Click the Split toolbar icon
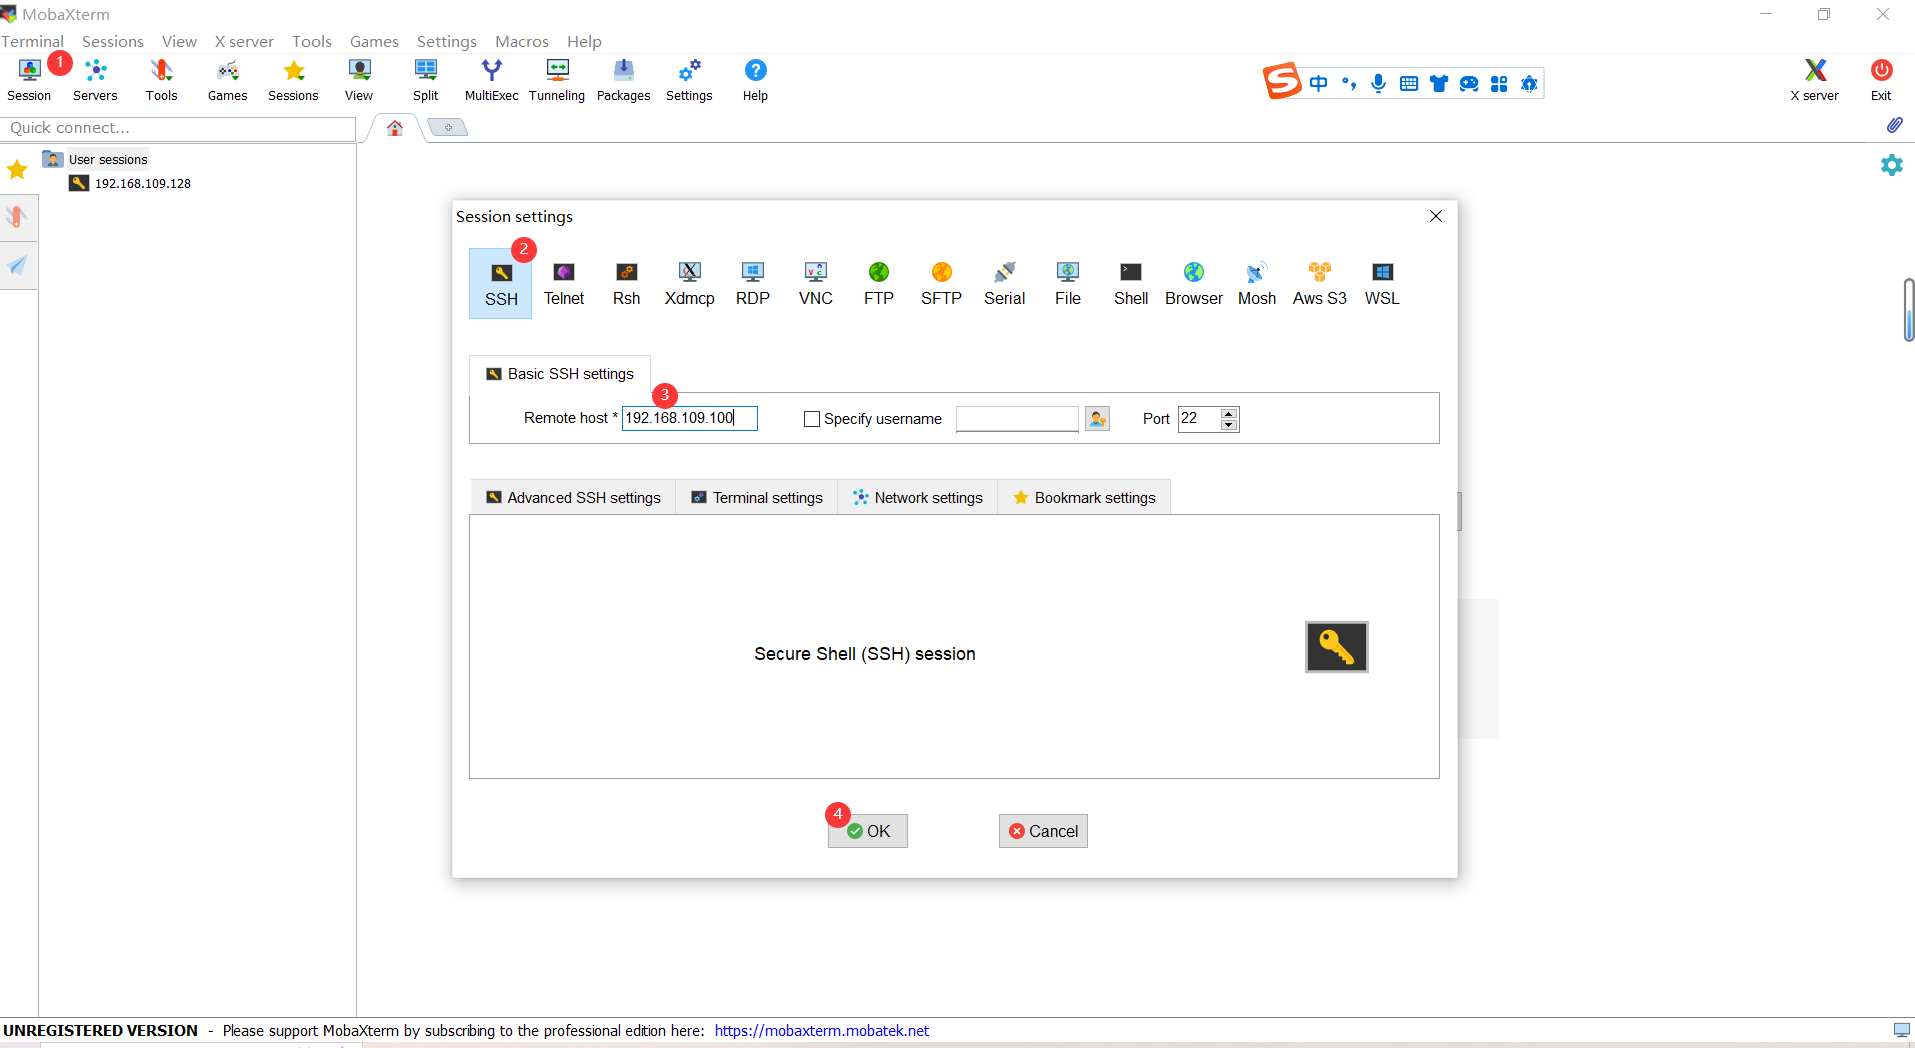This screenshot has height=1048, width=1915. 425,79
